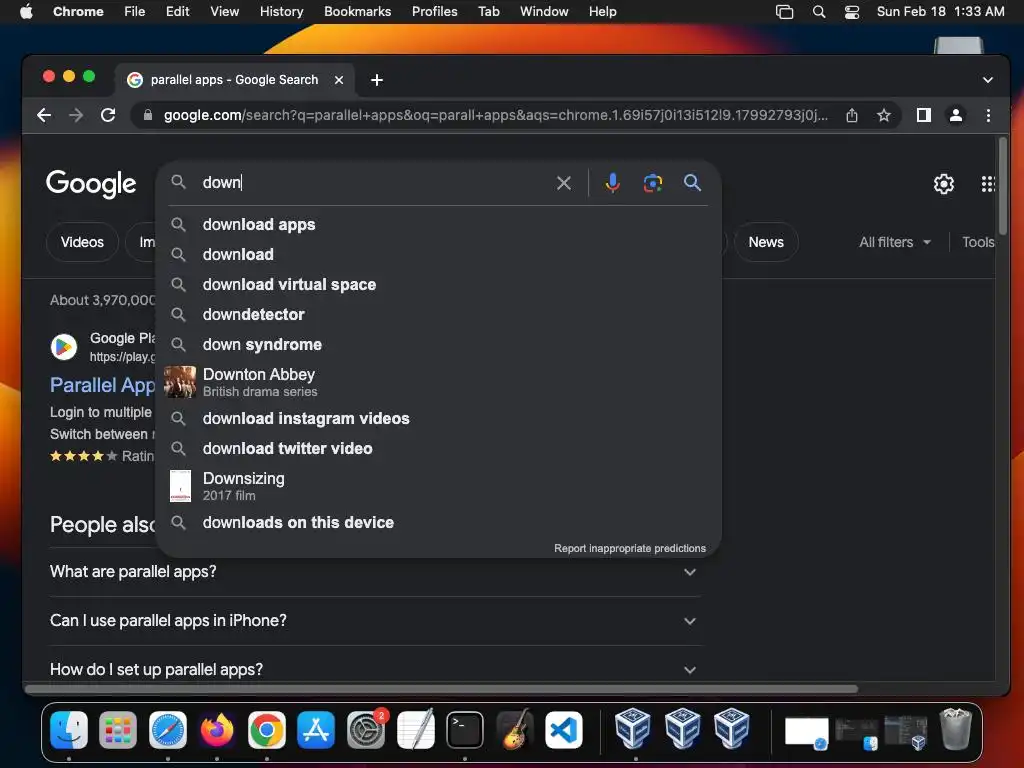Open Google quick settings gear
Screen dimensions: 1024x768
[x=944, y=184]
